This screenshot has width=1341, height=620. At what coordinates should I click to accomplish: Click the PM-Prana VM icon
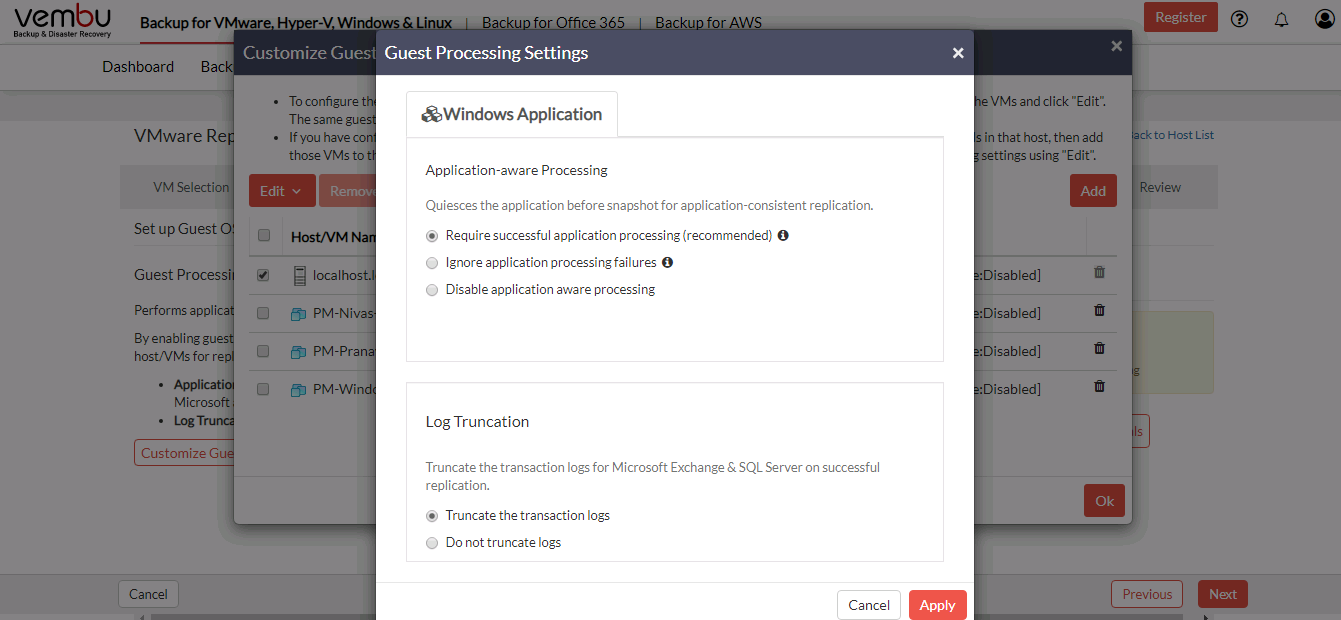tap(298, 352)
